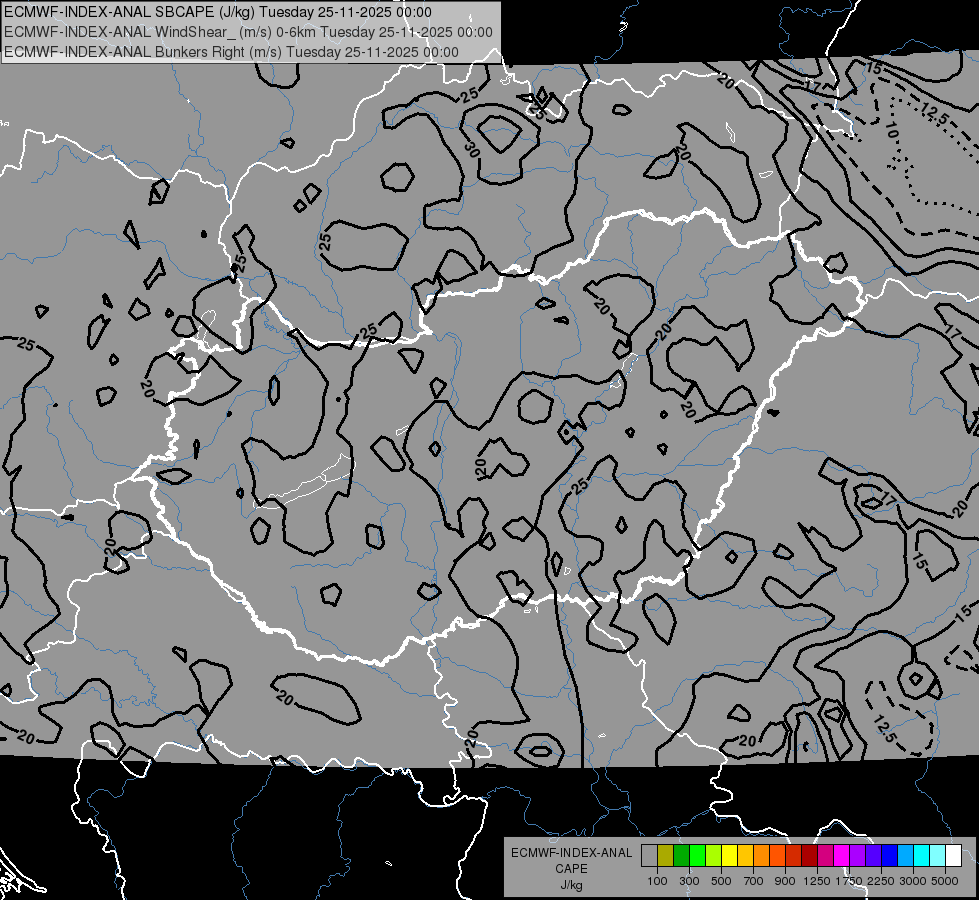Image resolution: width=979 pixels, height=900 pixels.
Task: Select the white legend swatch
Action: tap(953, 856)
